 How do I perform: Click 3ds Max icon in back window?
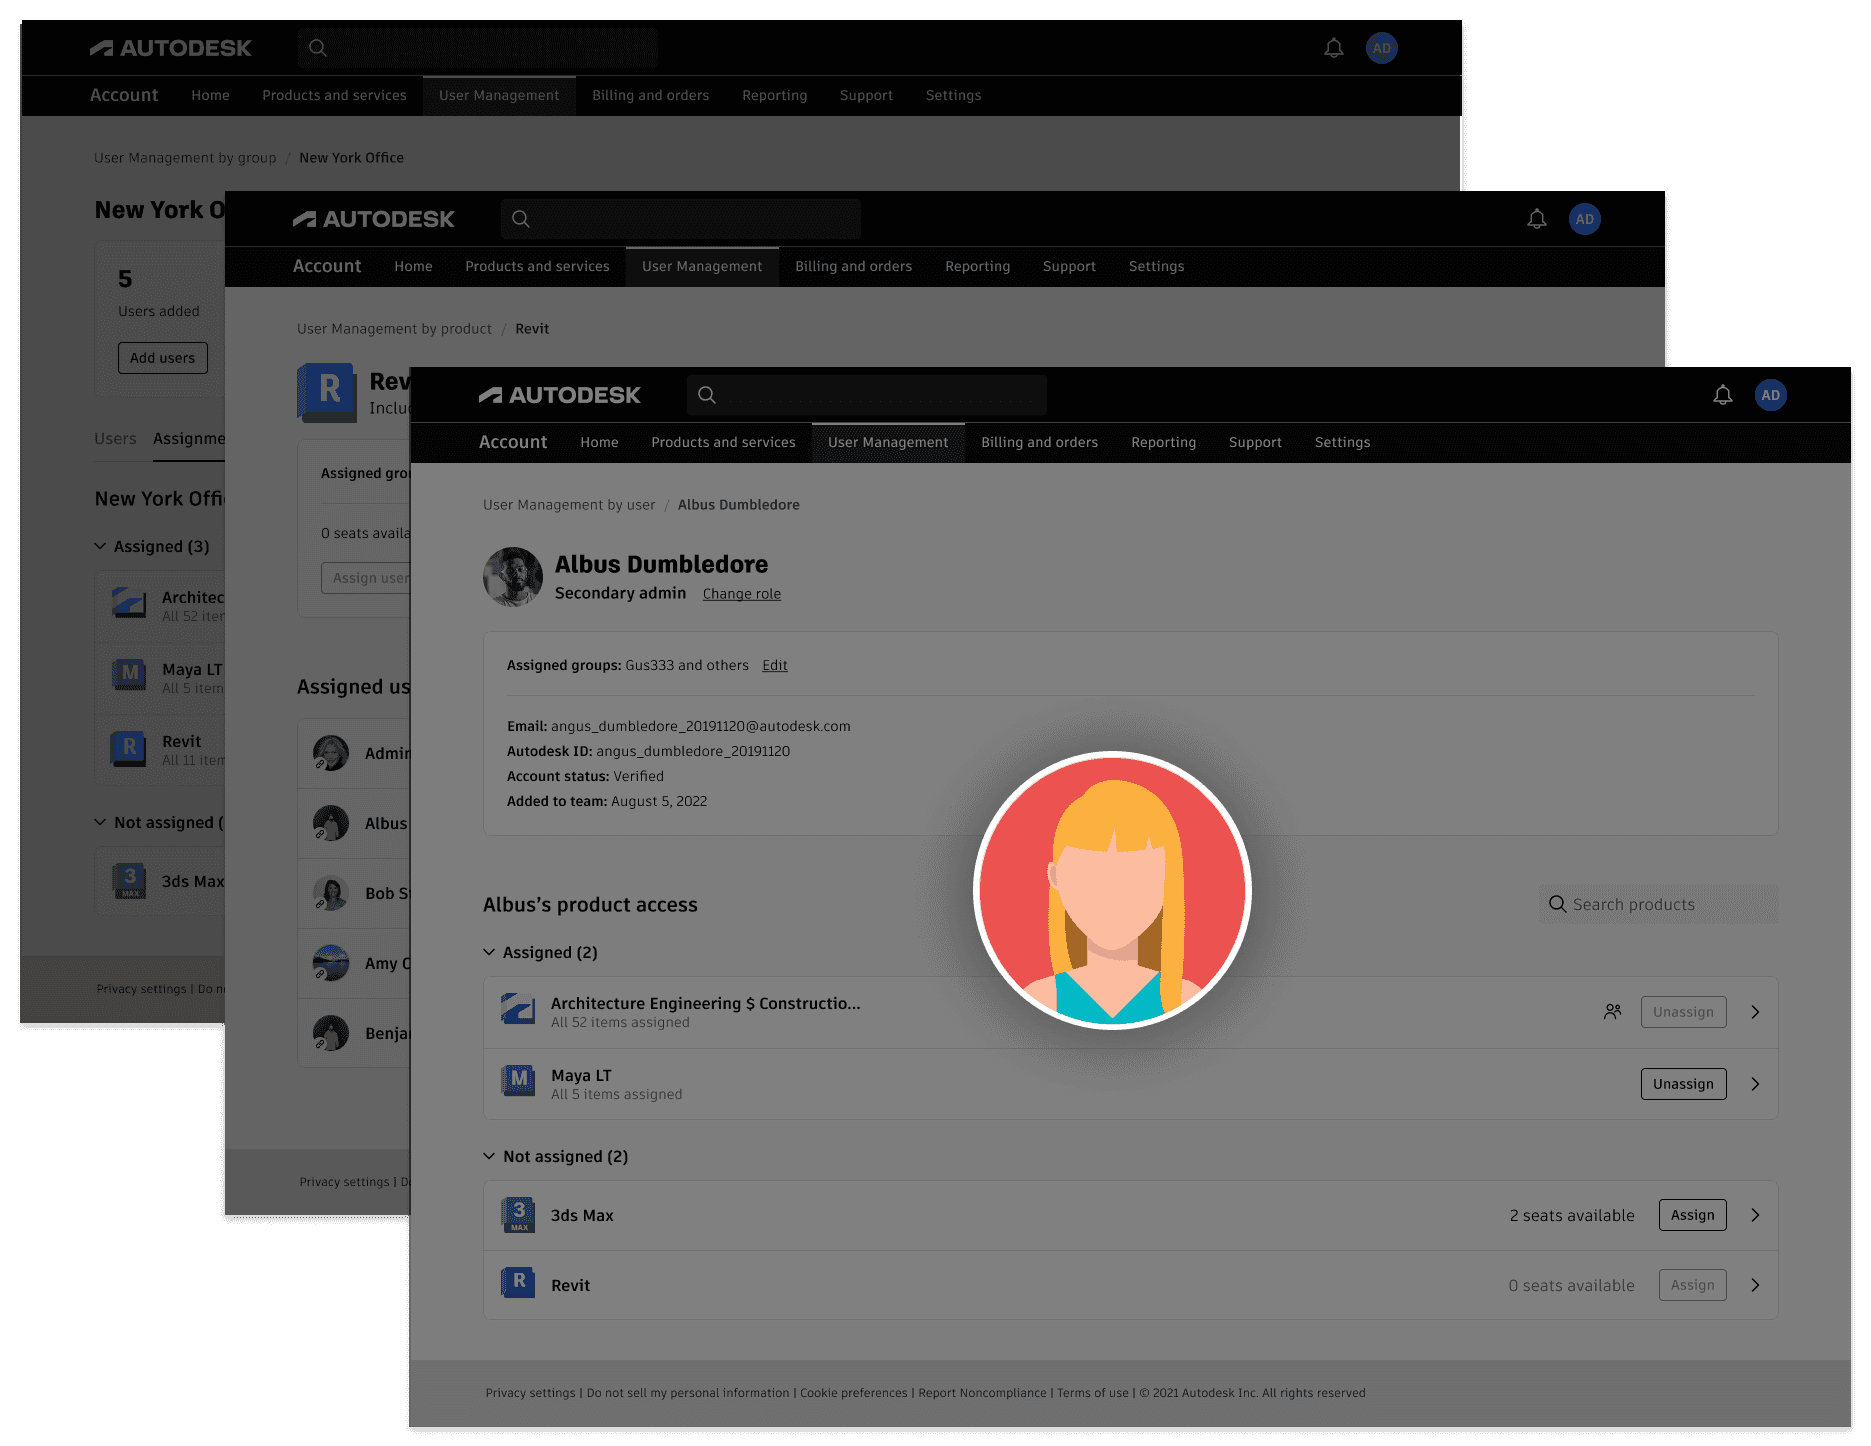(129, 881)
